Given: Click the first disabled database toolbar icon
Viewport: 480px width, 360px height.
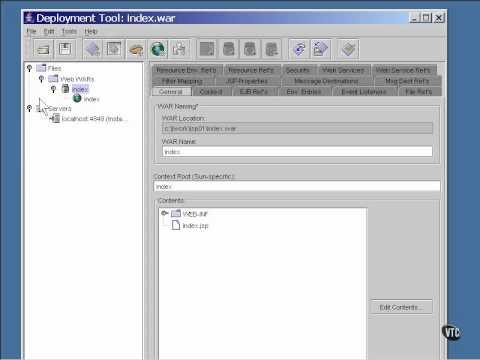Looking at the screenshot, I should (229, 49).
